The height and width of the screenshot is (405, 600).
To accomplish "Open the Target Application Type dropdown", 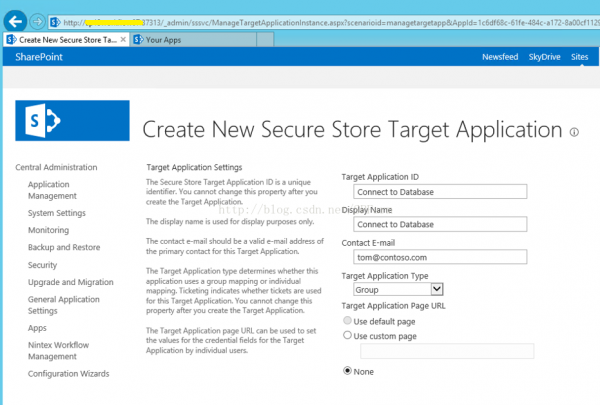I will pyautogui.click(x=398, y=289).
